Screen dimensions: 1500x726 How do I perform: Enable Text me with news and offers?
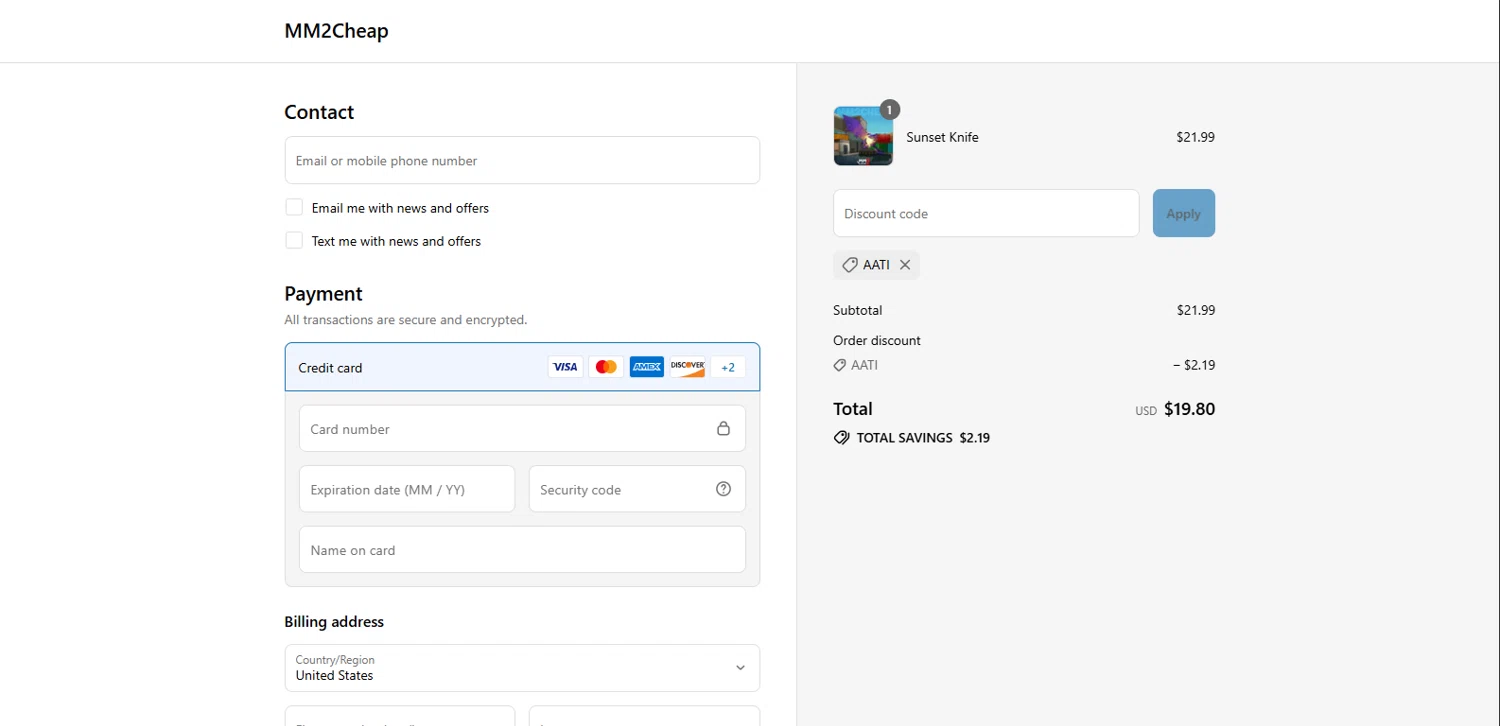(x=294, y=240)
